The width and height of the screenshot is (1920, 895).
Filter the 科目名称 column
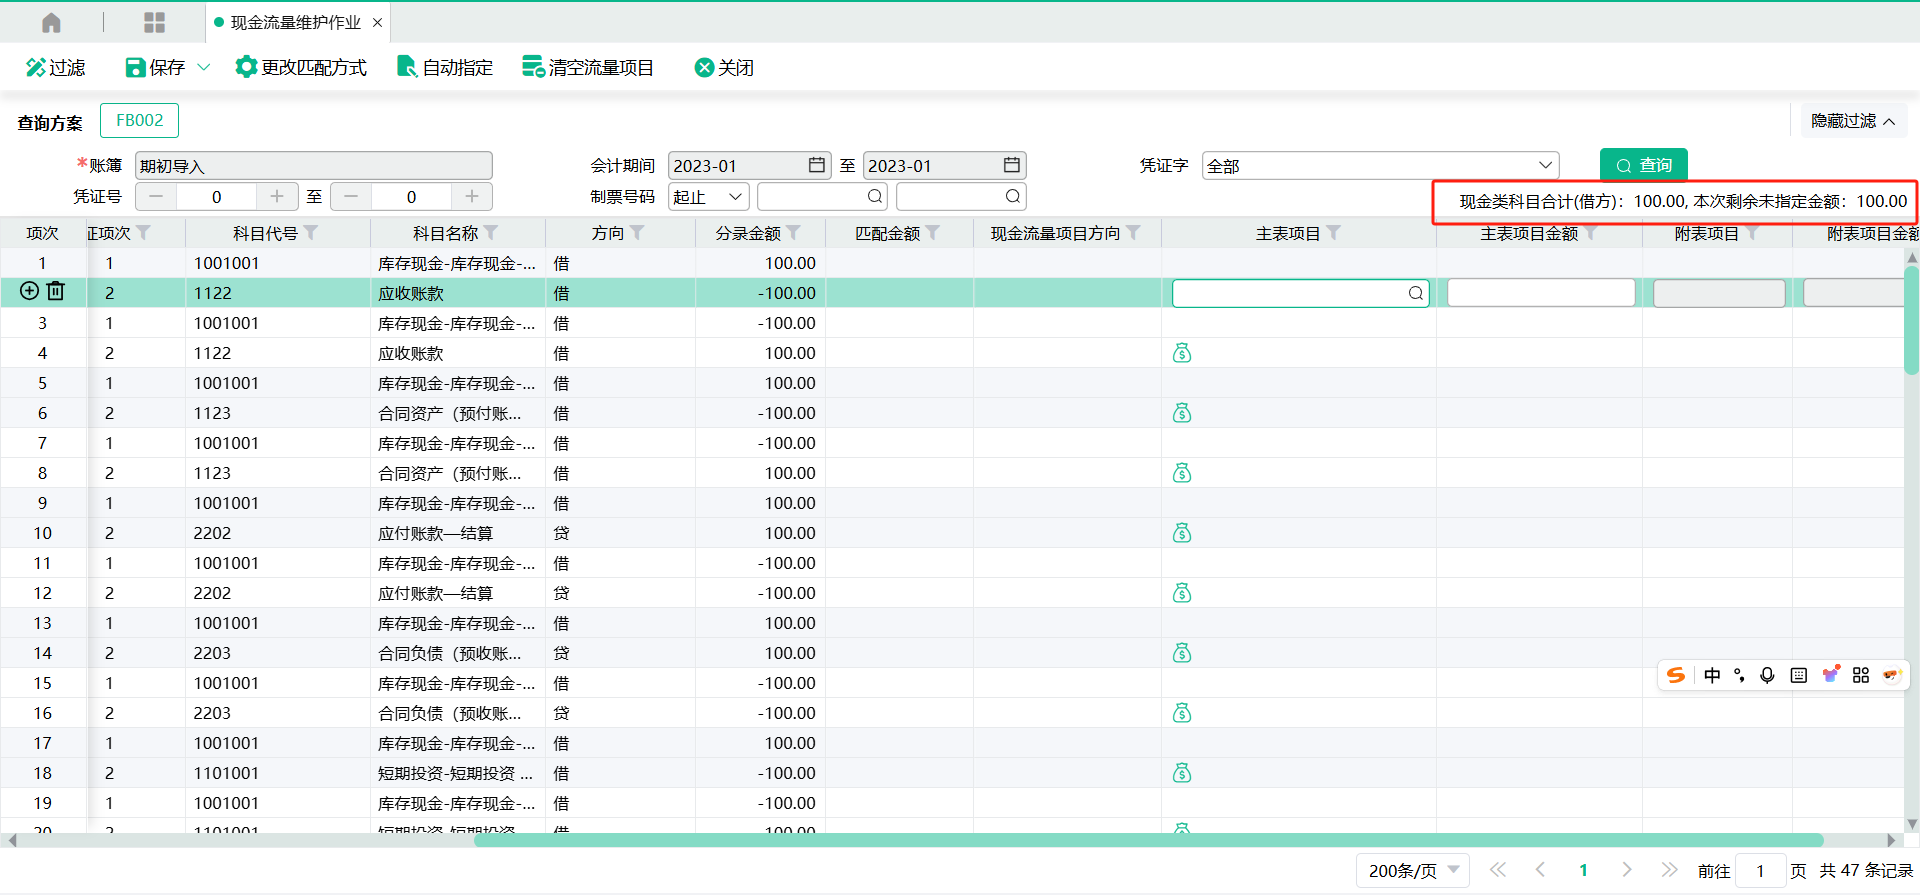point(491,233)
